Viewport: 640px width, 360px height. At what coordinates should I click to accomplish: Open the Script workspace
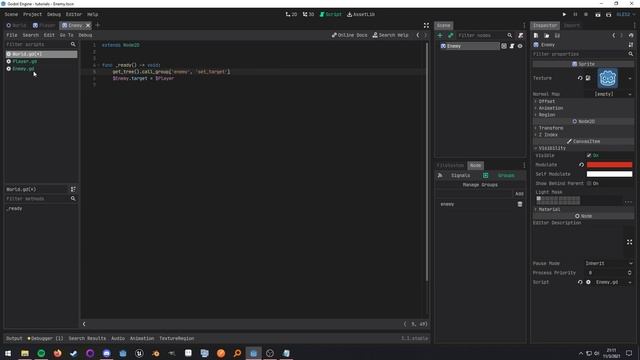331,14
